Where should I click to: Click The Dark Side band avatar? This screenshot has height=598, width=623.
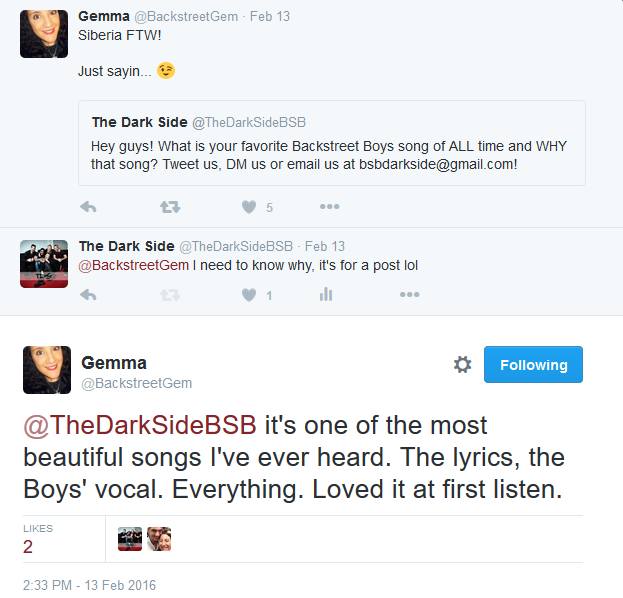point(44,263)
